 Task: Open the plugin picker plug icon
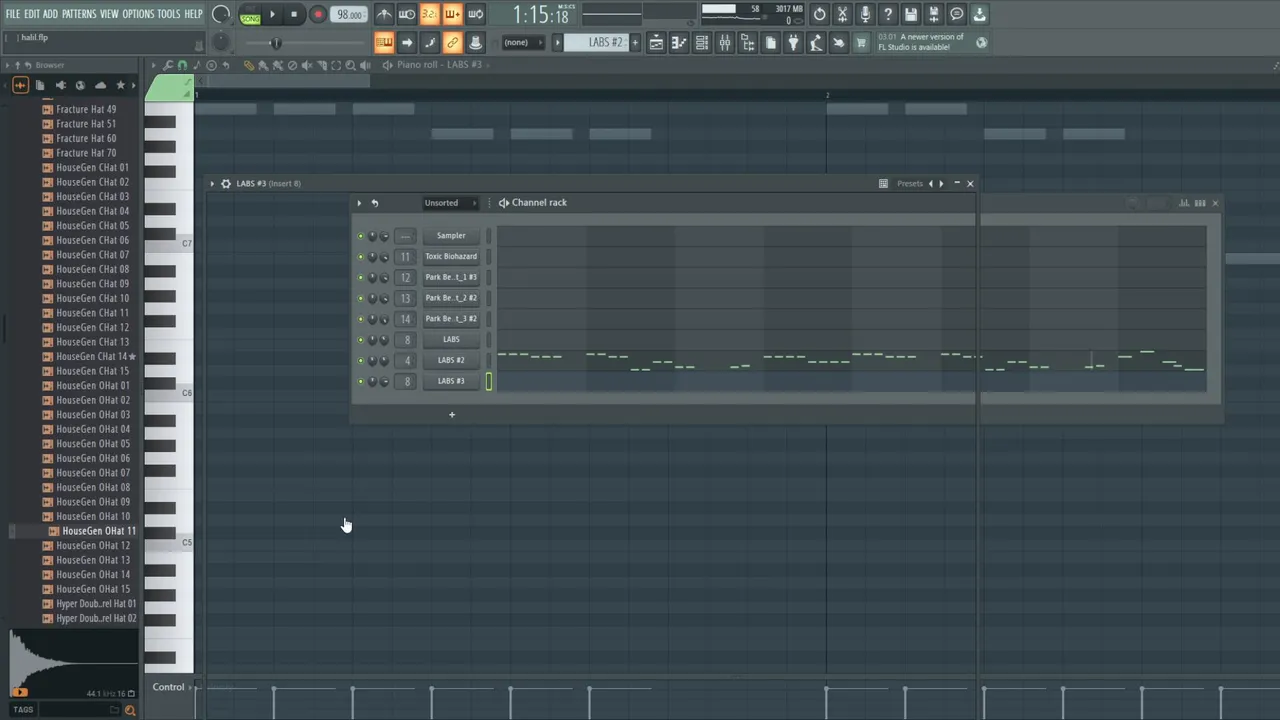click(x=793, y=42)
